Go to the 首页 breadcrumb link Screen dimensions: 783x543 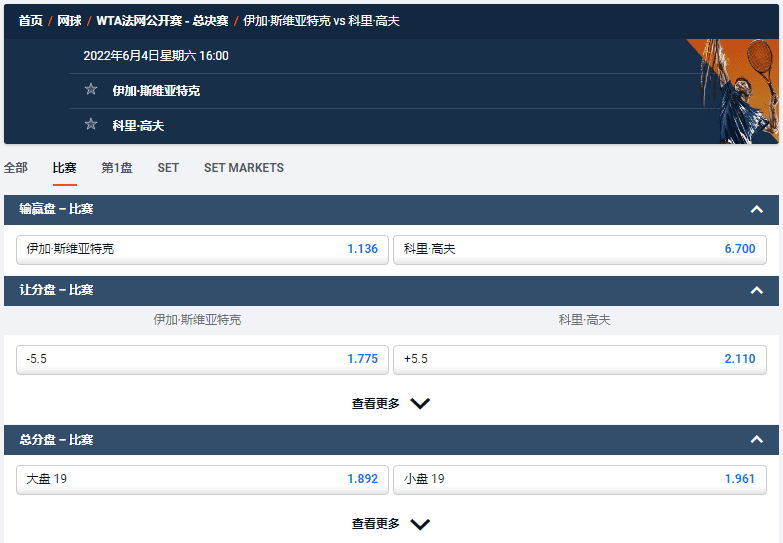pyautogui.click(x=30, y=20)
